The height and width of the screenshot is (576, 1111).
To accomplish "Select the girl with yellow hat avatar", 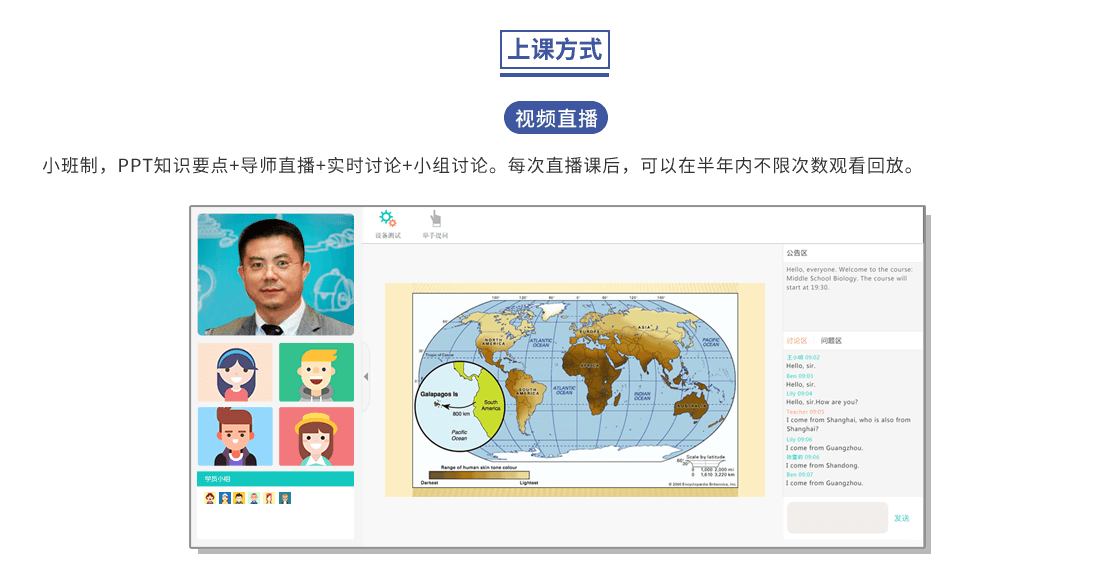I will [316, 436].
